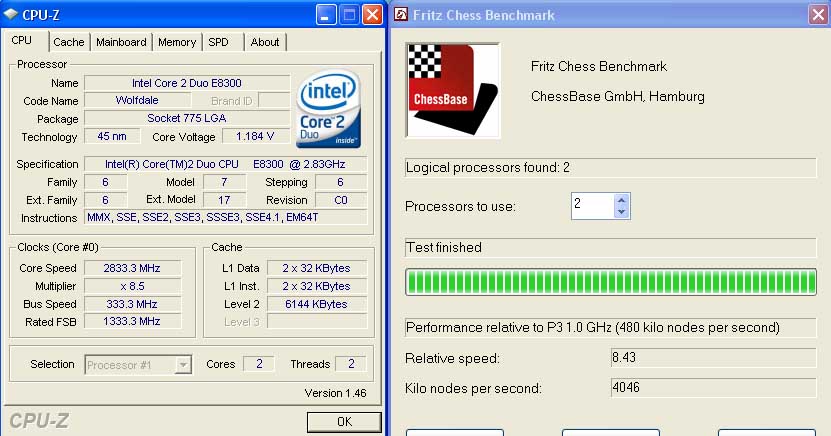The image size is (831, 436).
Task: Click the Intel Core 2 Duo logo
Action: point(329,109)
